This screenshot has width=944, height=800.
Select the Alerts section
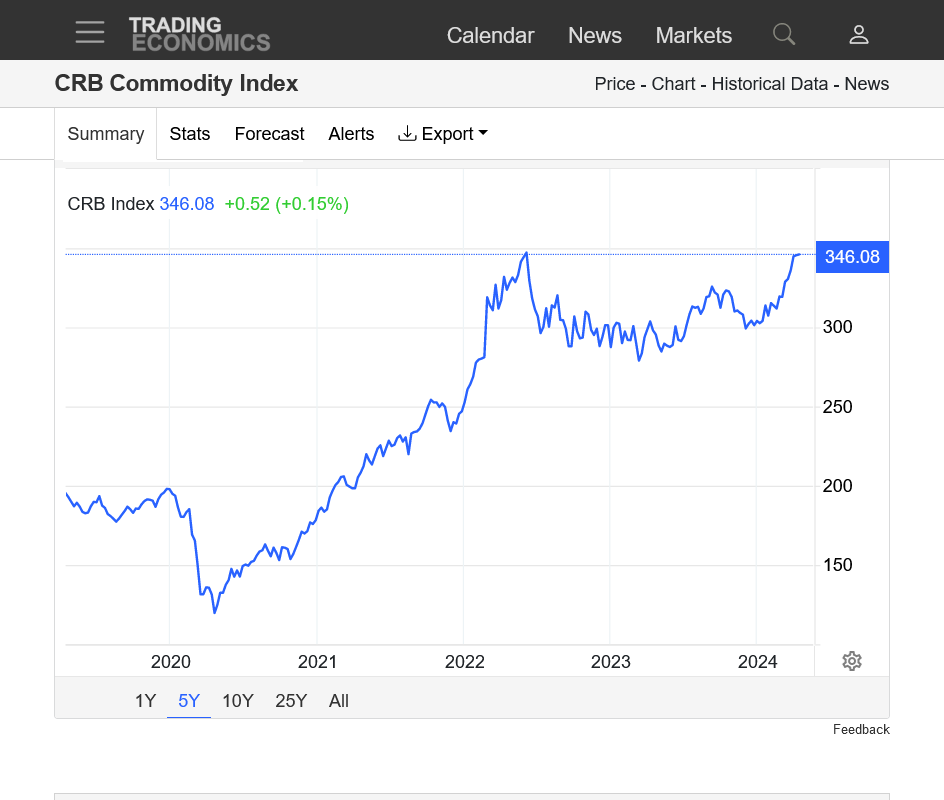click(351, 133)
